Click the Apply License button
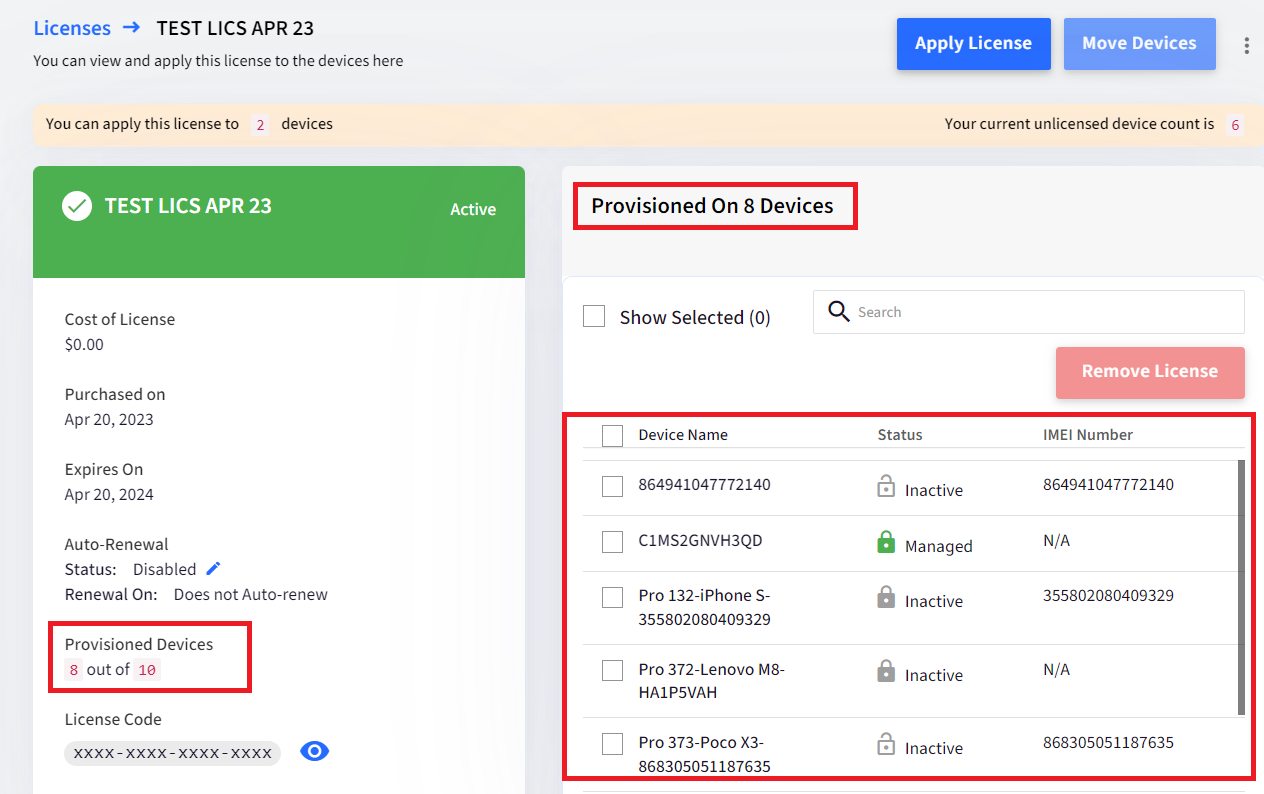 (x=973, y=44)
